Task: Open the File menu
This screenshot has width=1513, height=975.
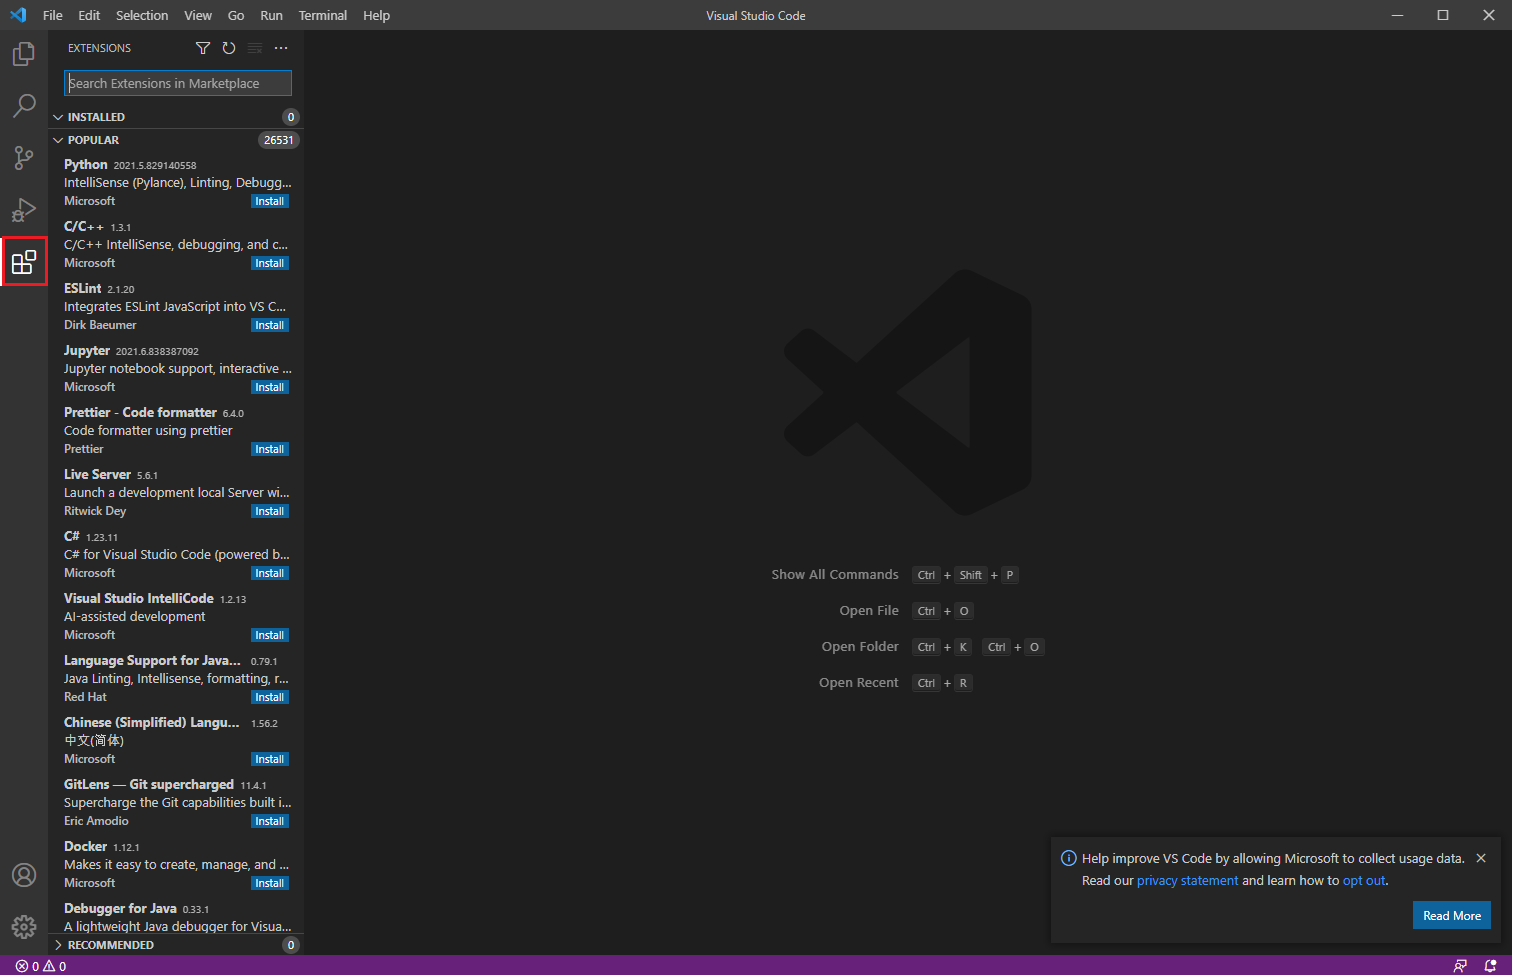Action: [x=53, y=15]
